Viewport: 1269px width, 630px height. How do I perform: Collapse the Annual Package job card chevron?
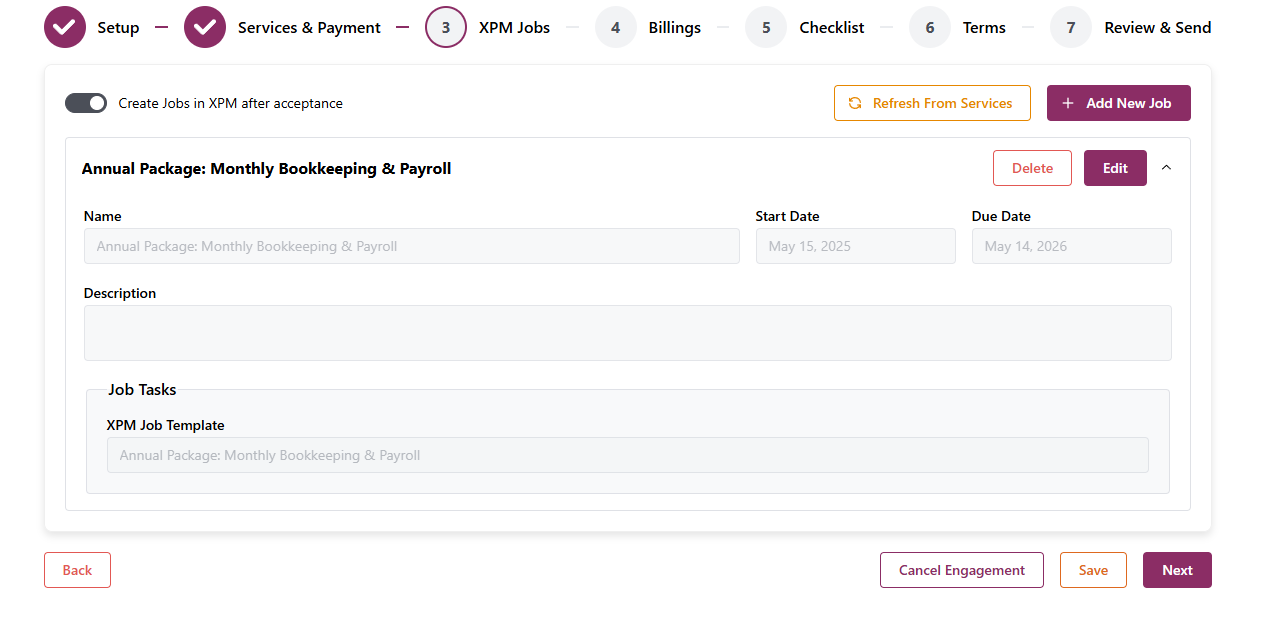tap(1166, 168)
